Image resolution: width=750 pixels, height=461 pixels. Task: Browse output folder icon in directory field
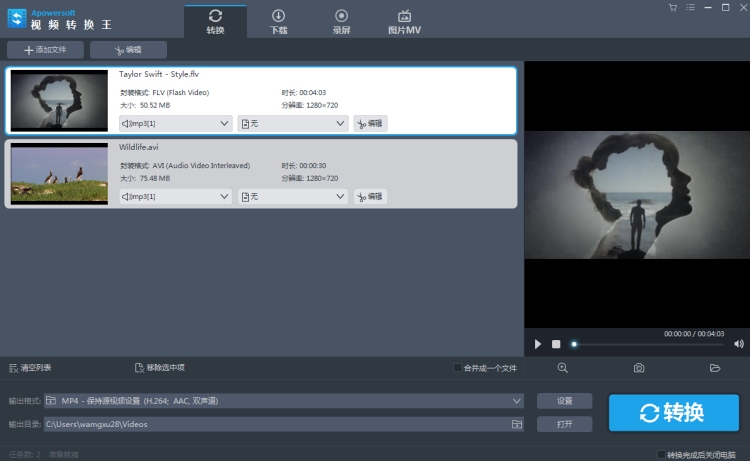pos(517,424)
